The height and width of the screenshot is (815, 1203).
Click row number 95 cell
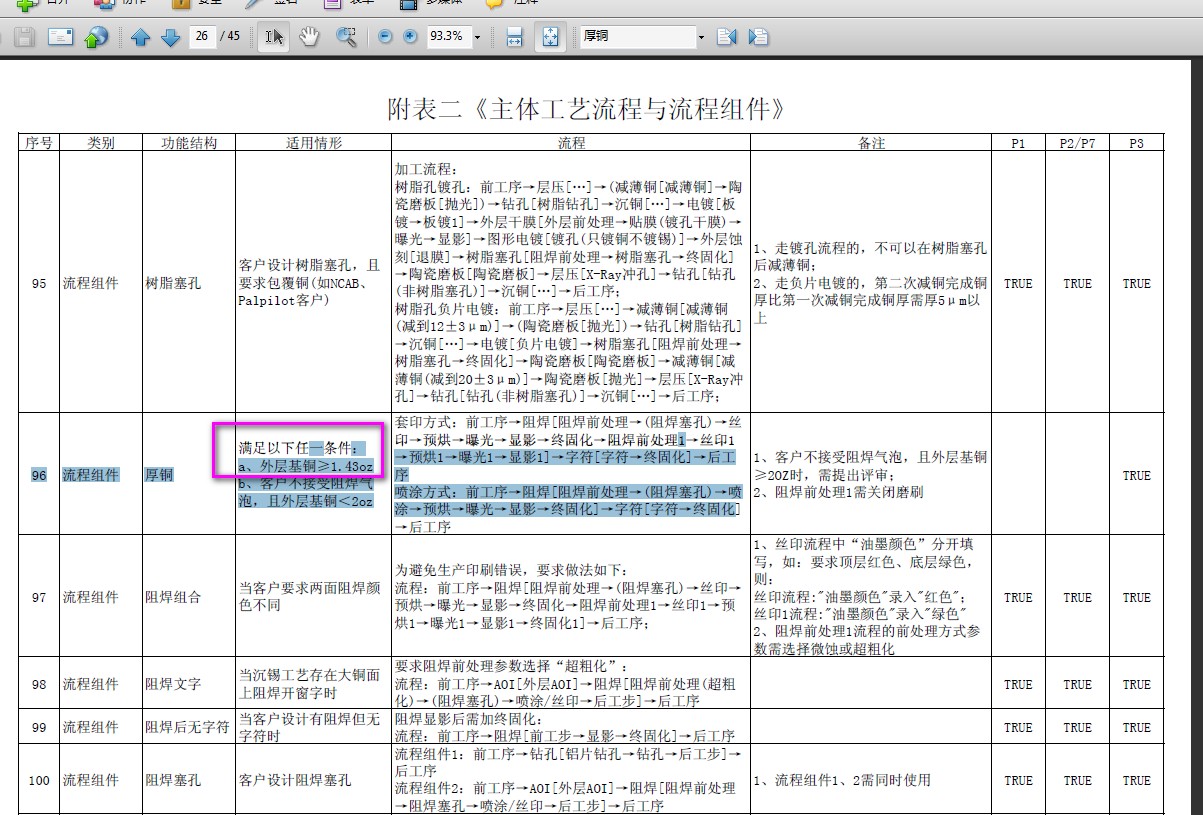[x=38, y=283]
